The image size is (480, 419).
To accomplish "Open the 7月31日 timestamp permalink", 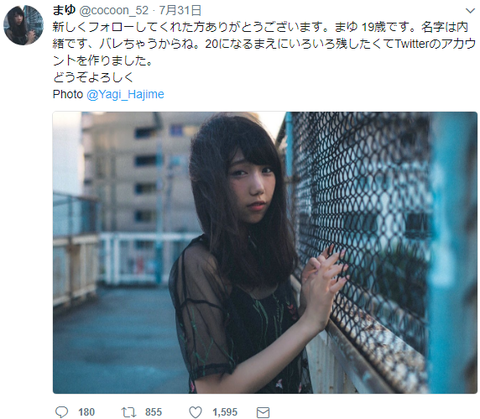I will coord(180,11).
